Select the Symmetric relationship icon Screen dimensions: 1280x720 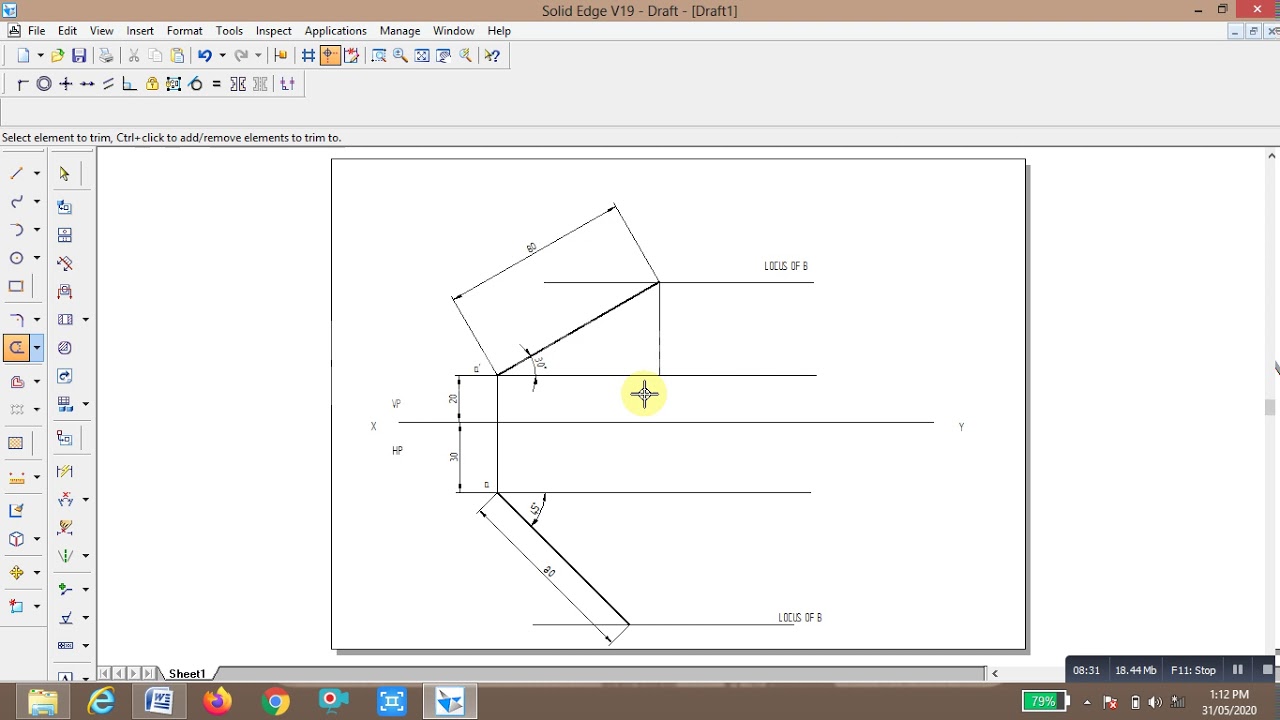238,84
